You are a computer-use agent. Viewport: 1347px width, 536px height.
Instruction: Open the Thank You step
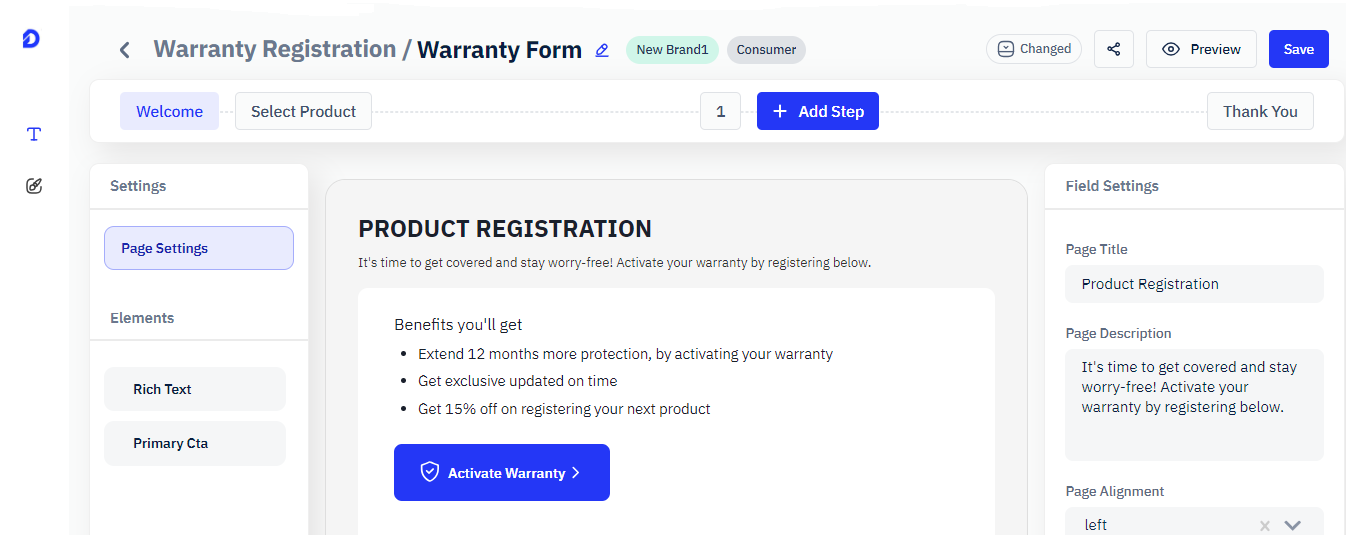pyautogui.click(x=1259, y=111)
